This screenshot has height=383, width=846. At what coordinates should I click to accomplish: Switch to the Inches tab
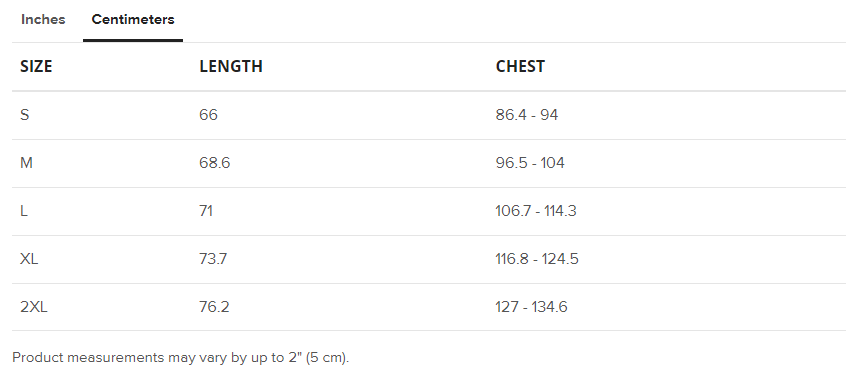pyautogui.click(x=43, y=19)
